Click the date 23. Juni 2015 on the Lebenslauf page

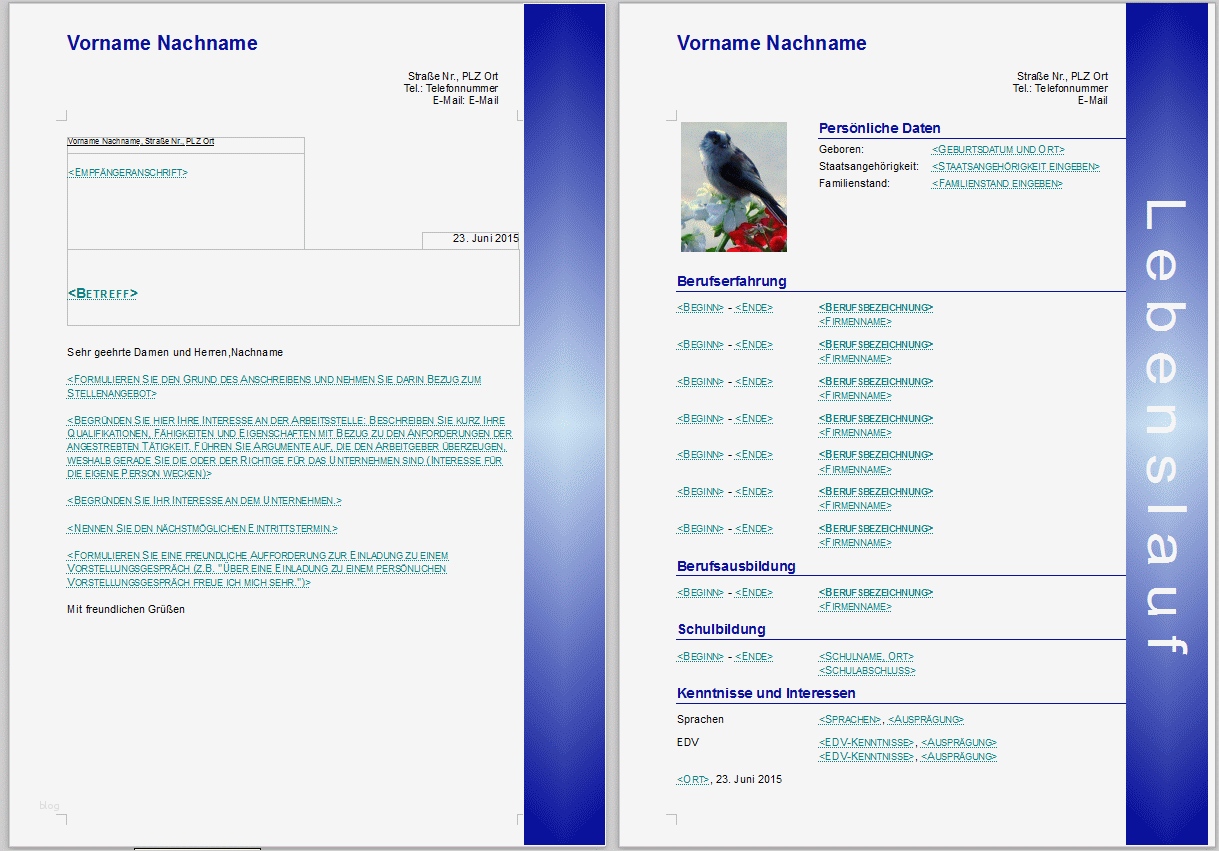[x=749, y=779]
